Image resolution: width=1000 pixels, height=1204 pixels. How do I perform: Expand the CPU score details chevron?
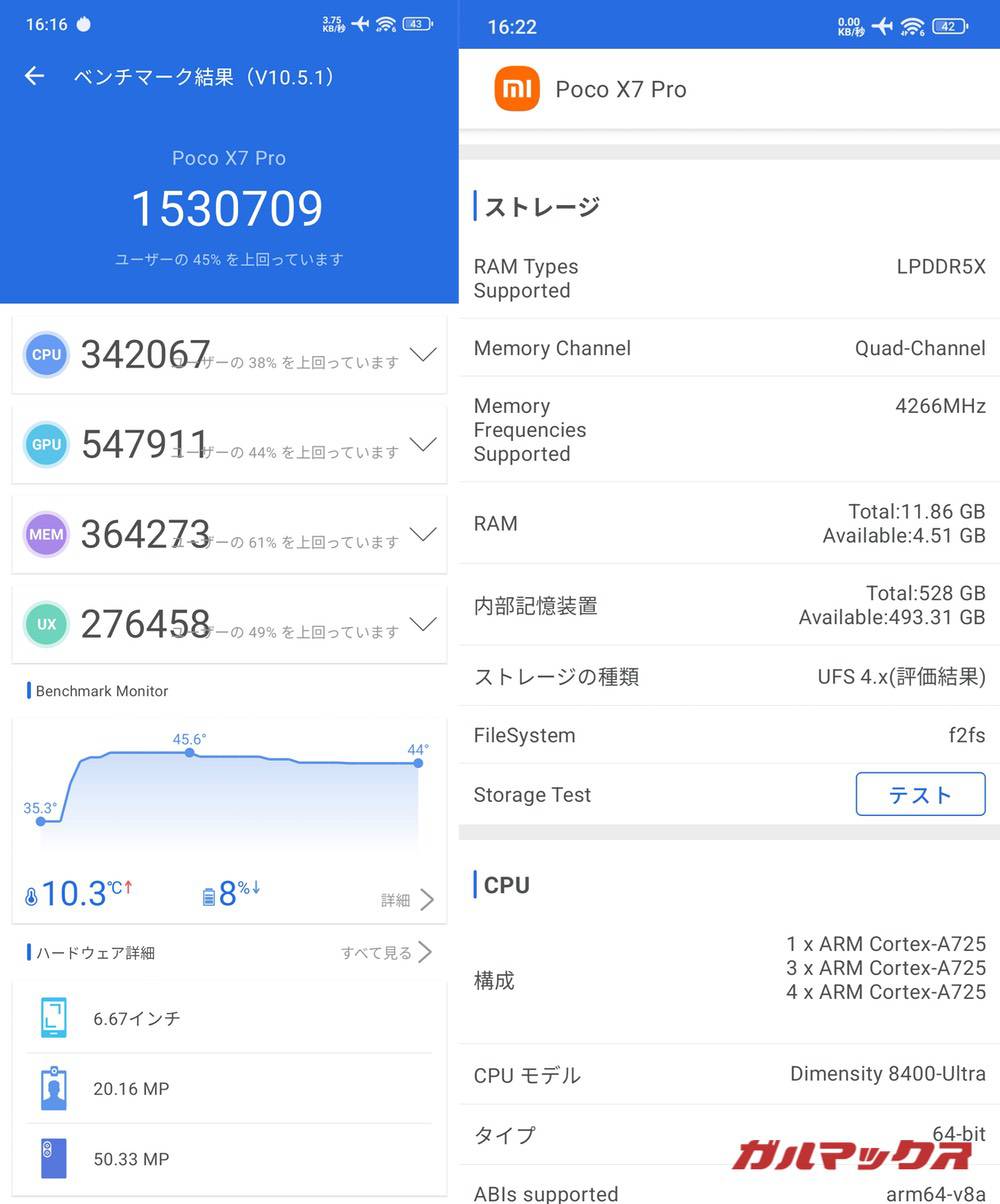coord(423,354)
